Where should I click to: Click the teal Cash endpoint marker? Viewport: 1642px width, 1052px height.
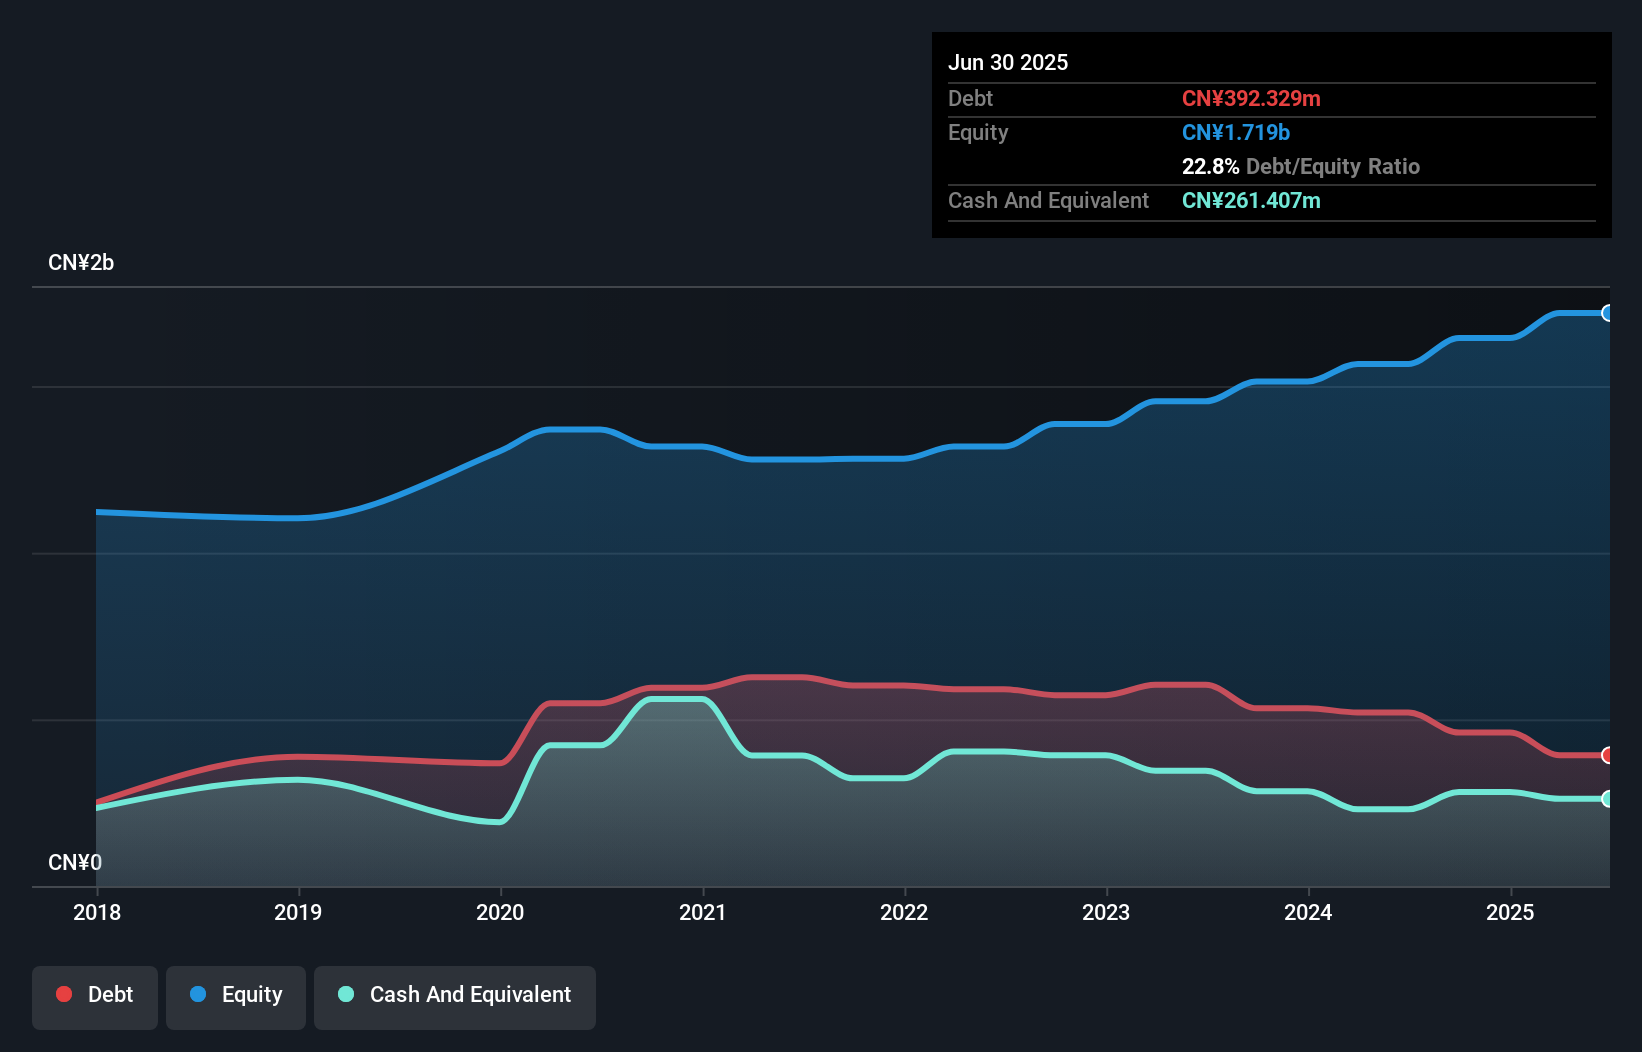pos(1607,798)
